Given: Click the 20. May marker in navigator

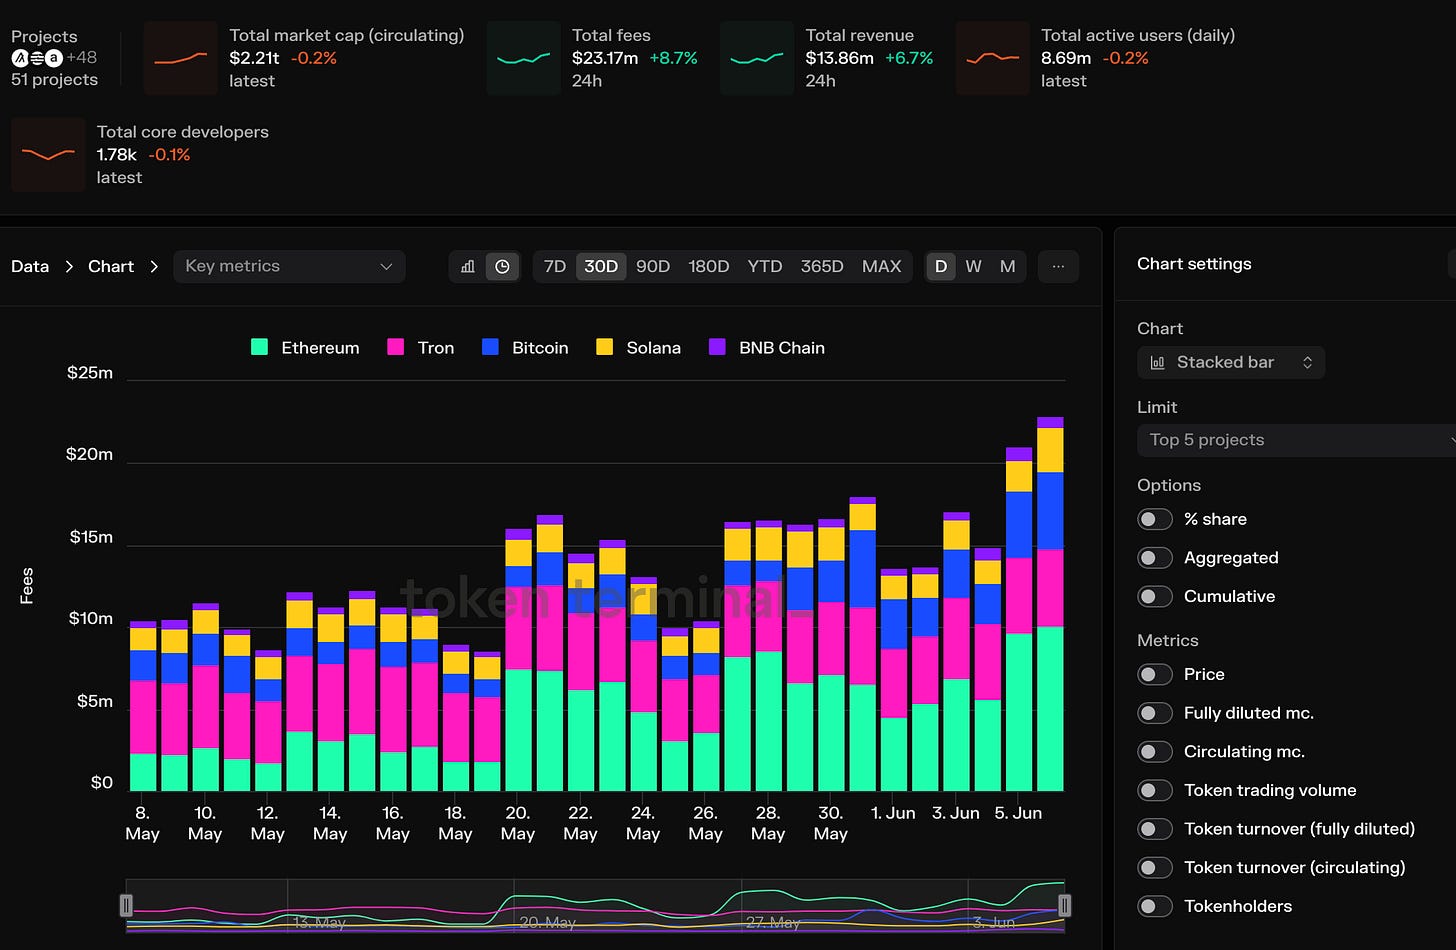Looking at the screenshot, I should tap(547, 922).
